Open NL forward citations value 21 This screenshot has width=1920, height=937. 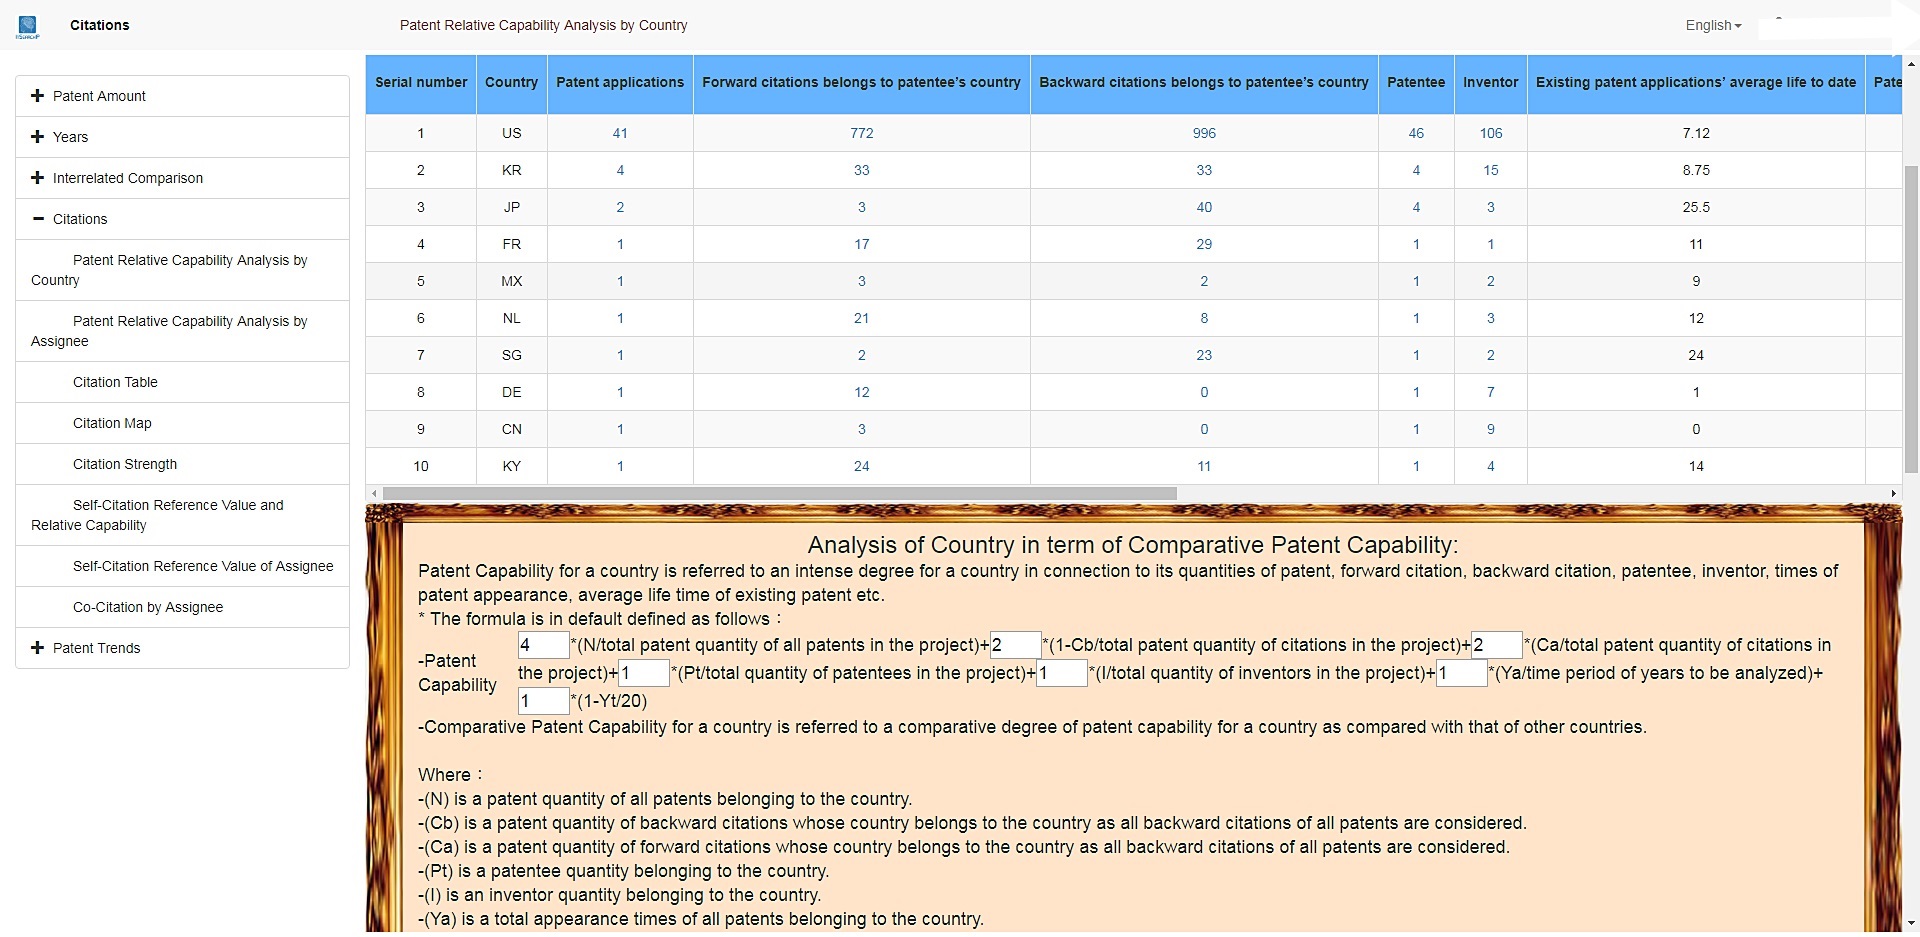coord(862,318)
